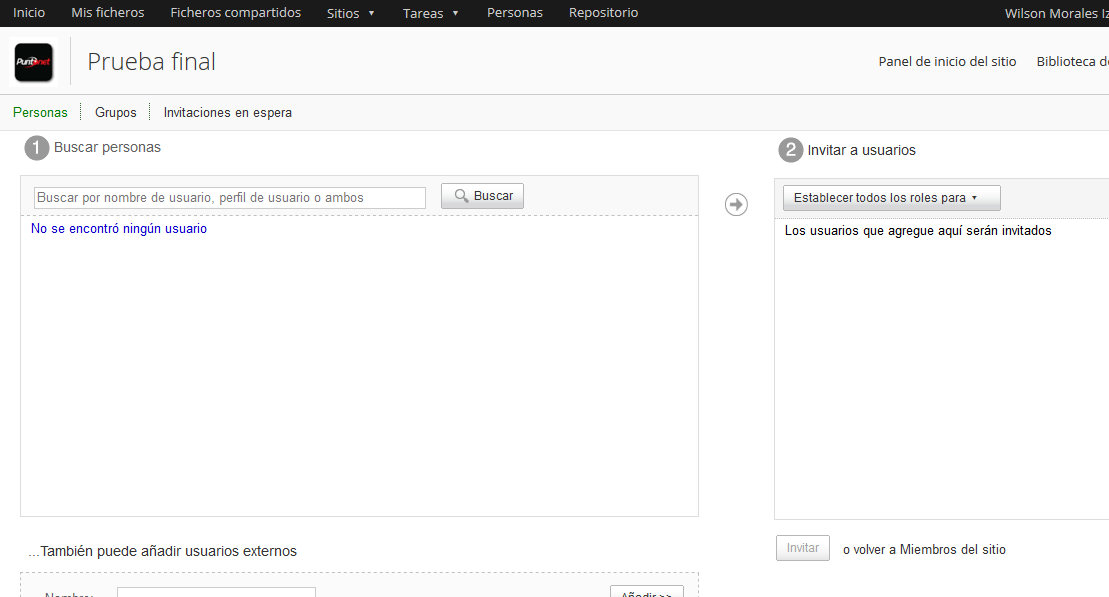This screenshot has width=1109, height=597.
Task: Open the Repositorio menu item
Action: pos(603,13)
